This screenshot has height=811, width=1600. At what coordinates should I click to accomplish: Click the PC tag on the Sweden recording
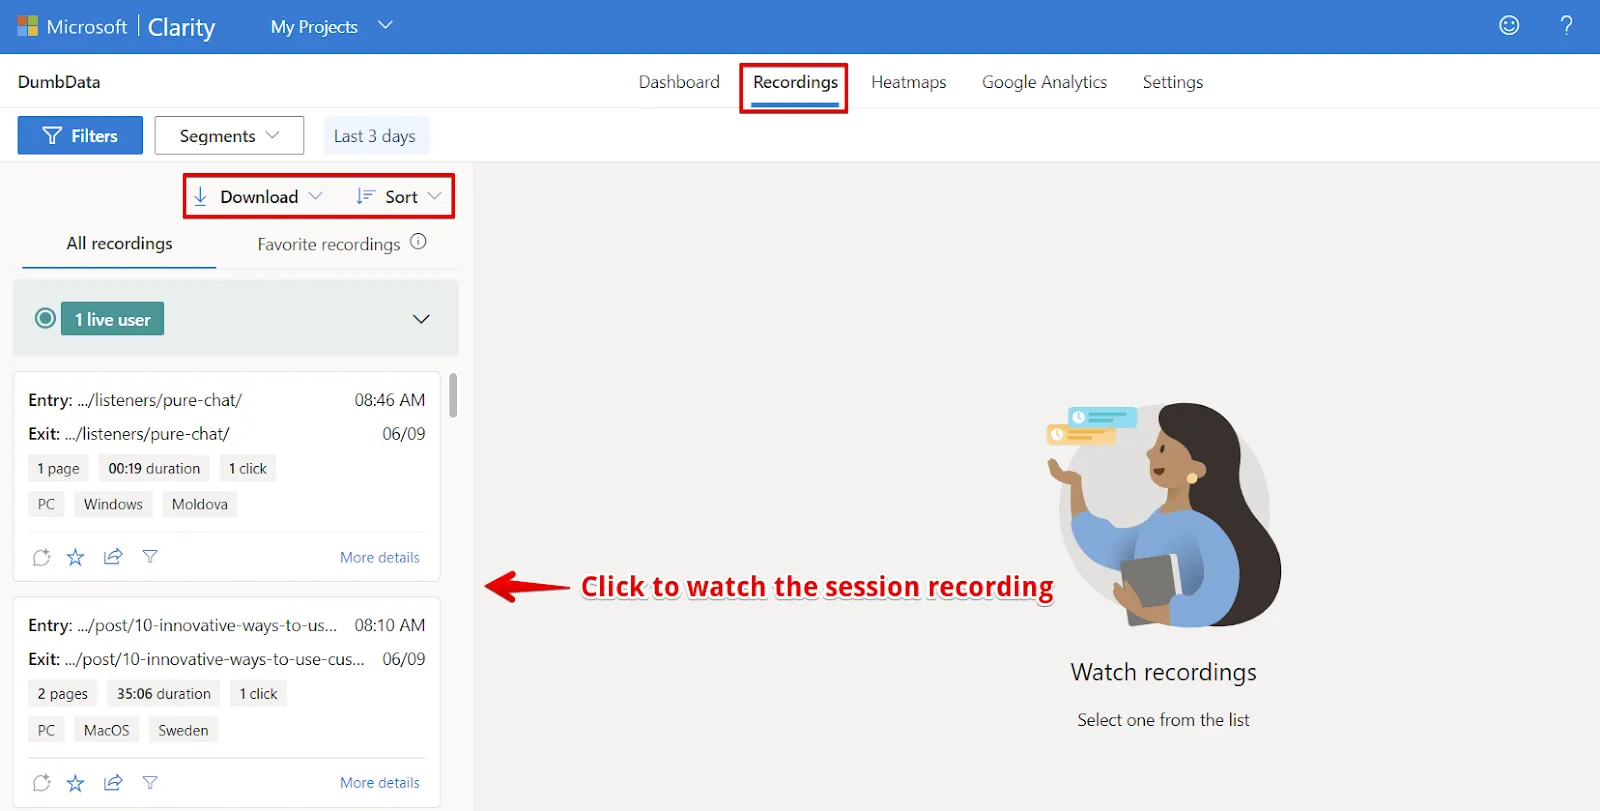[46, 730]
